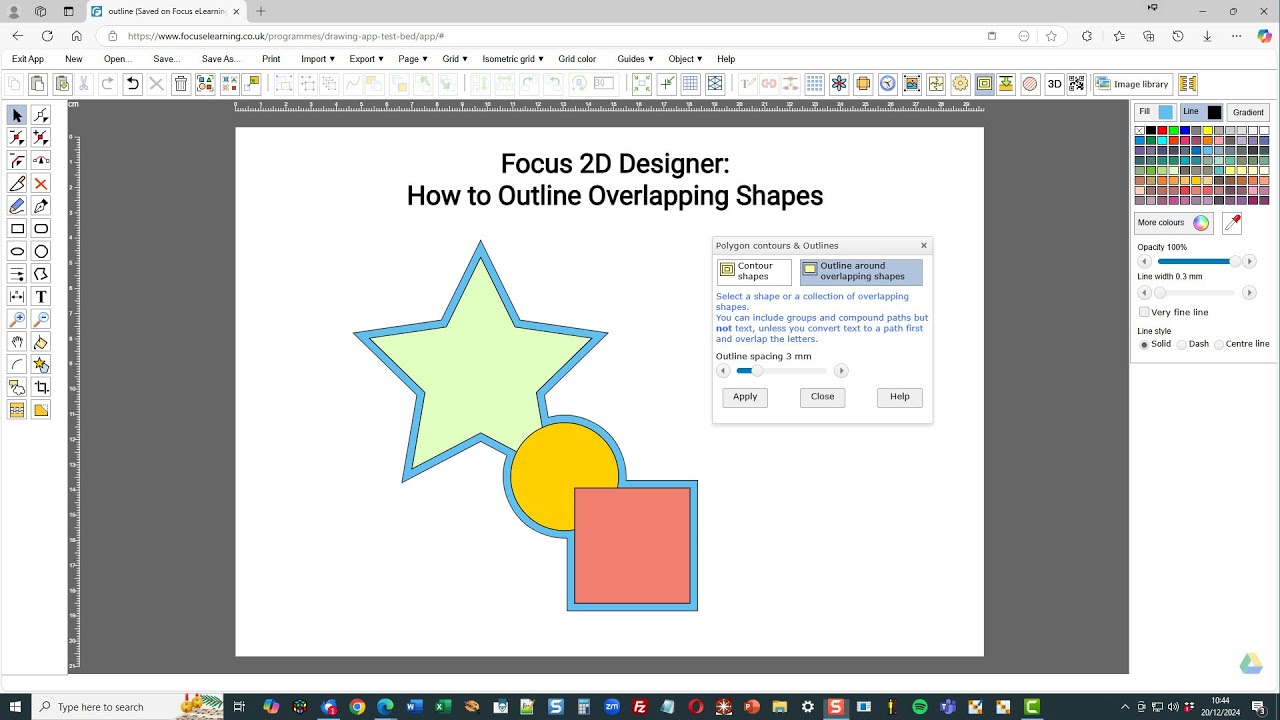Decrease outline spacing with left arrow
The width and height of the screenshot is (1280, 720).
(723, 371)
